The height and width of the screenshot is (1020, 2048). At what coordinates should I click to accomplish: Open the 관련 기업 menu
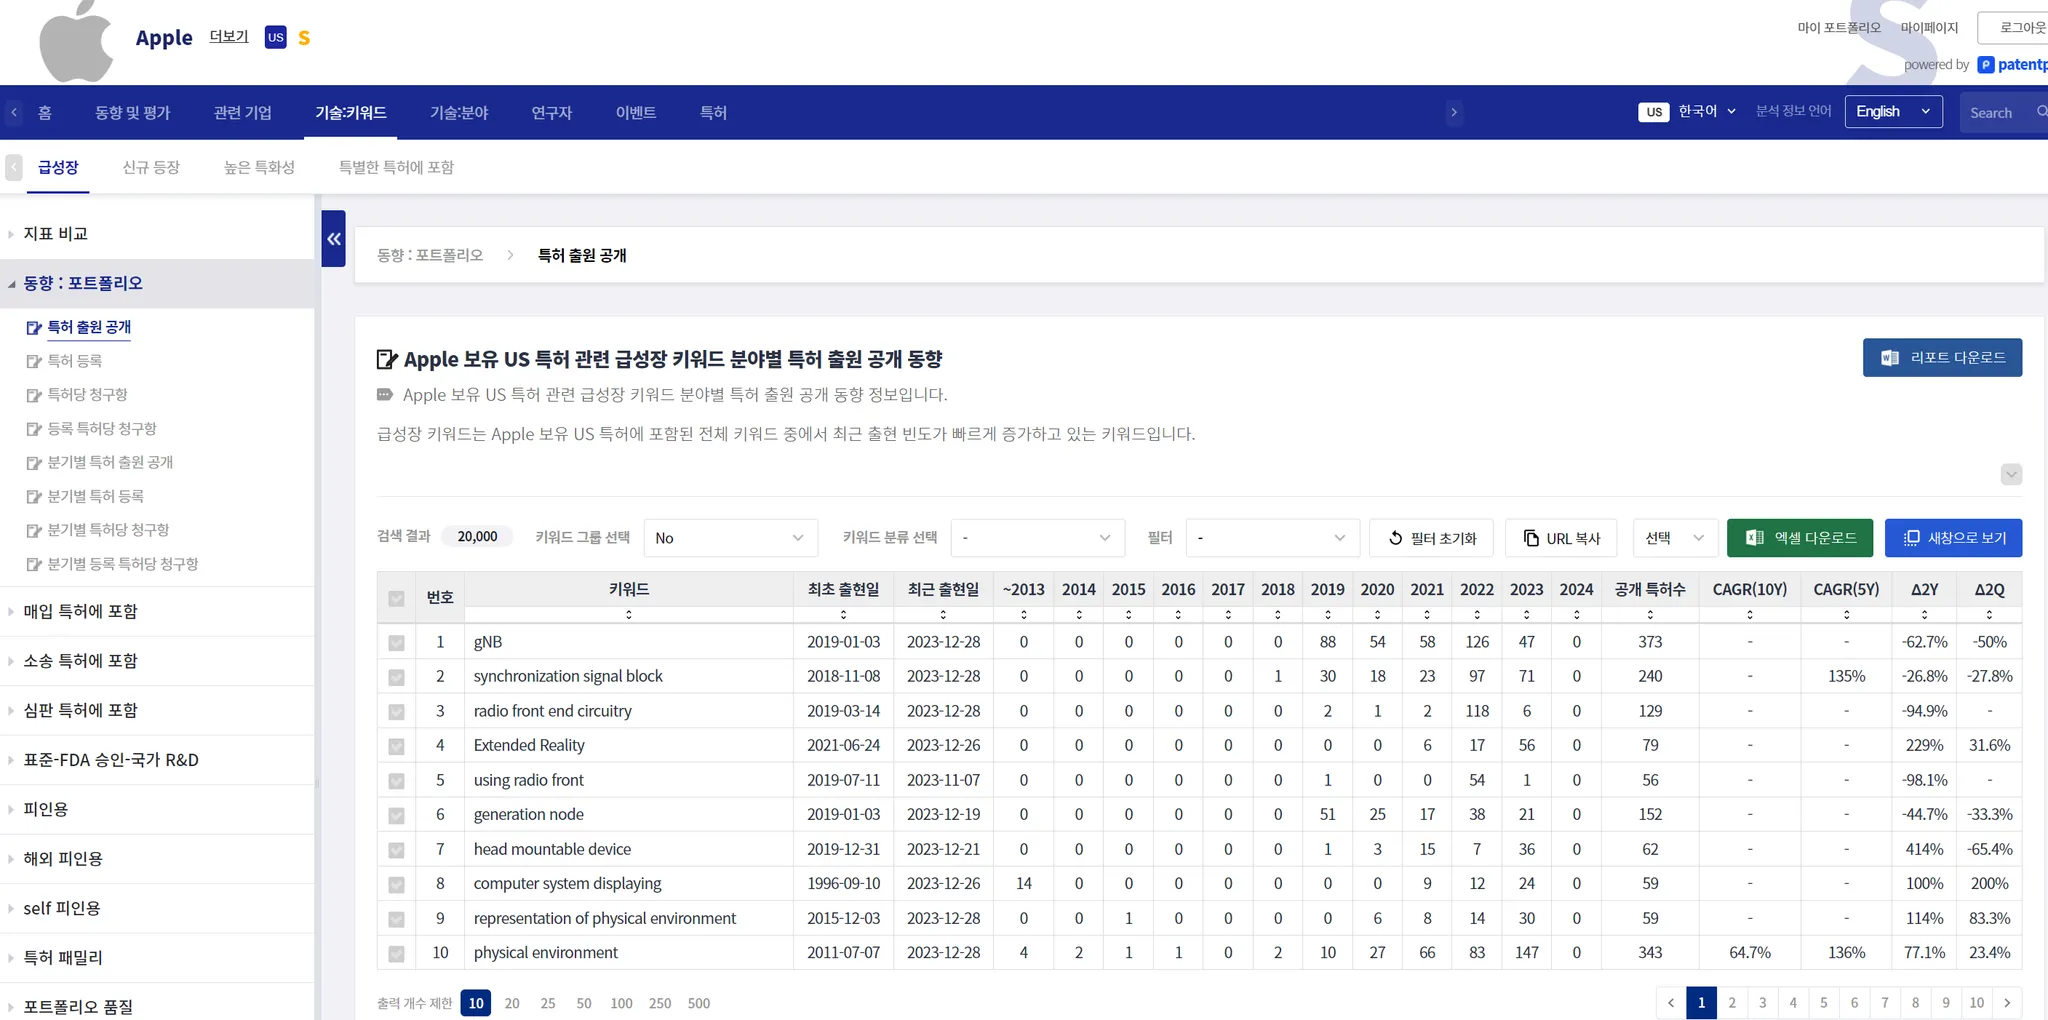[243, 112]
